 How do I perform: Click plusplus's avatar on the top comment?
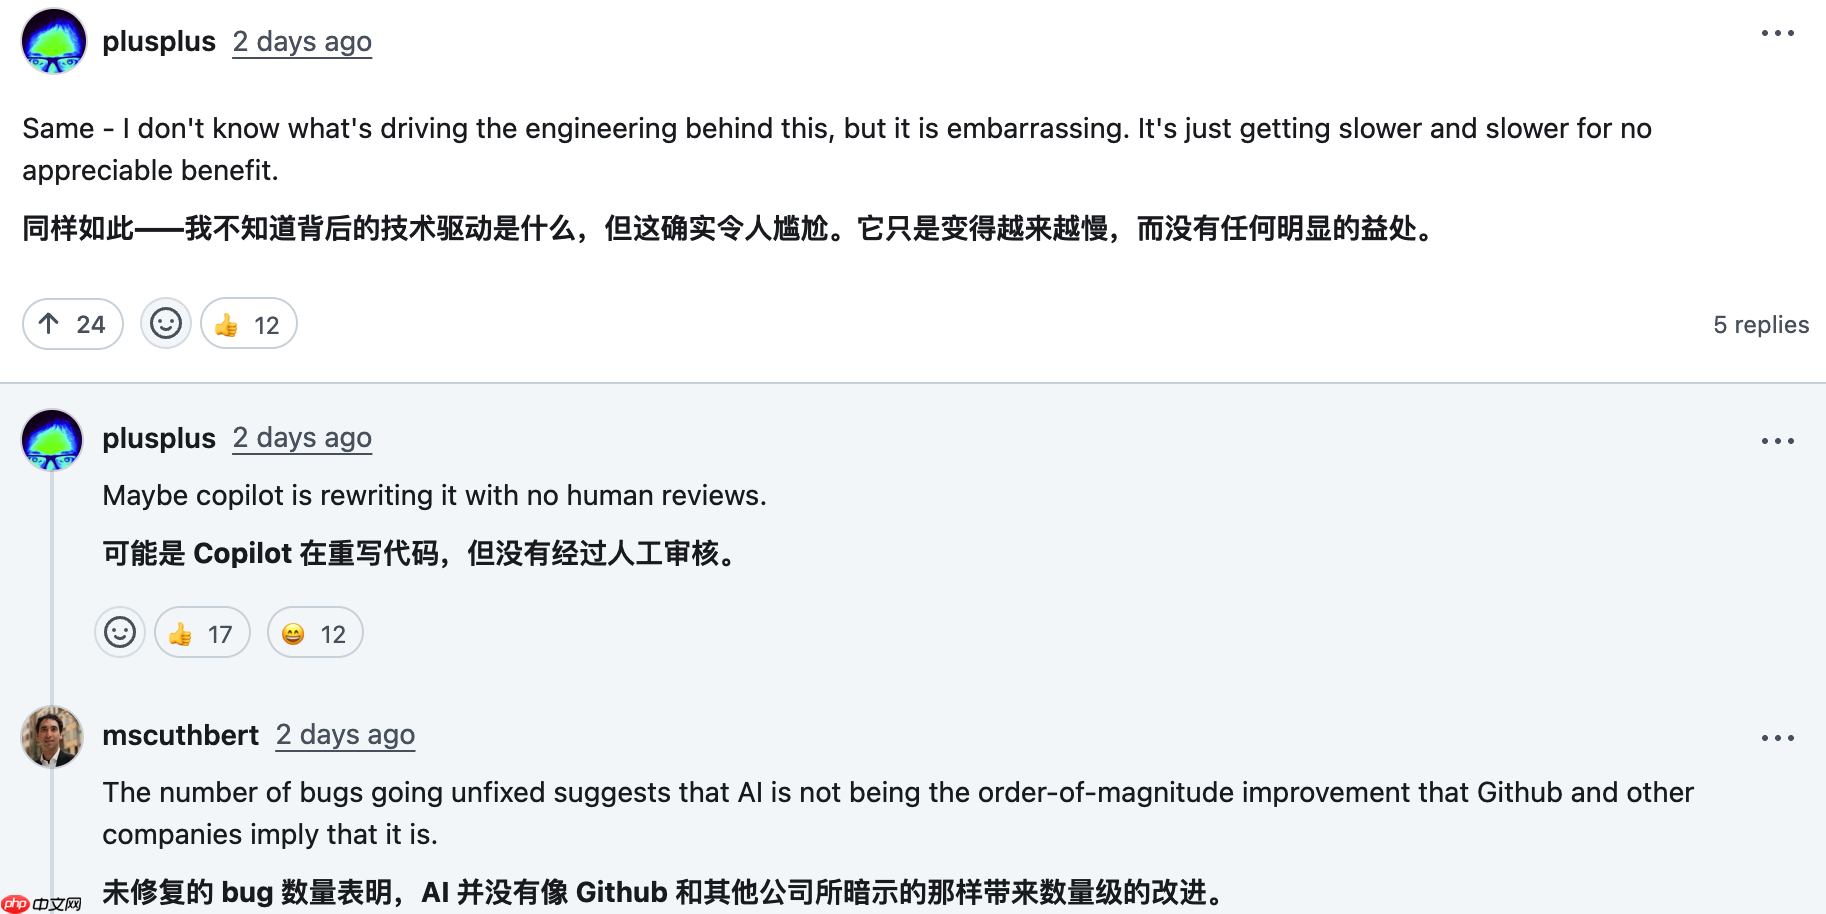click(x=53, y=41)
